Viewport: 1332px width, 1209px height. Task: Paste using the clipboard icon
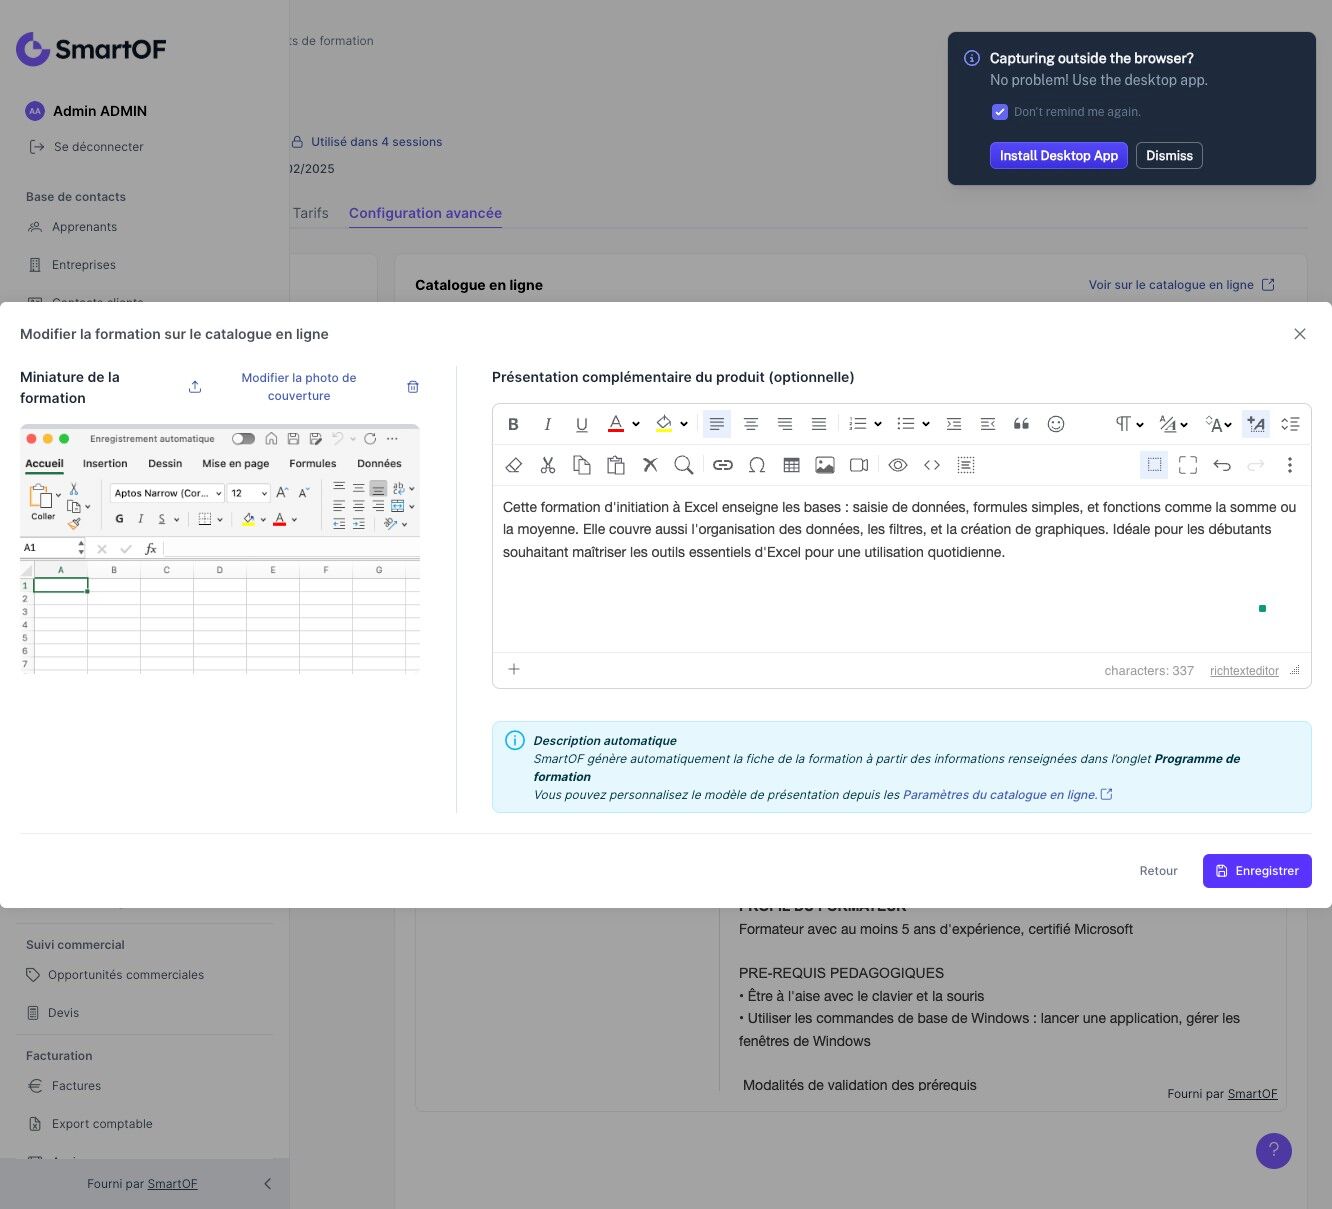[x=616, y=465]
